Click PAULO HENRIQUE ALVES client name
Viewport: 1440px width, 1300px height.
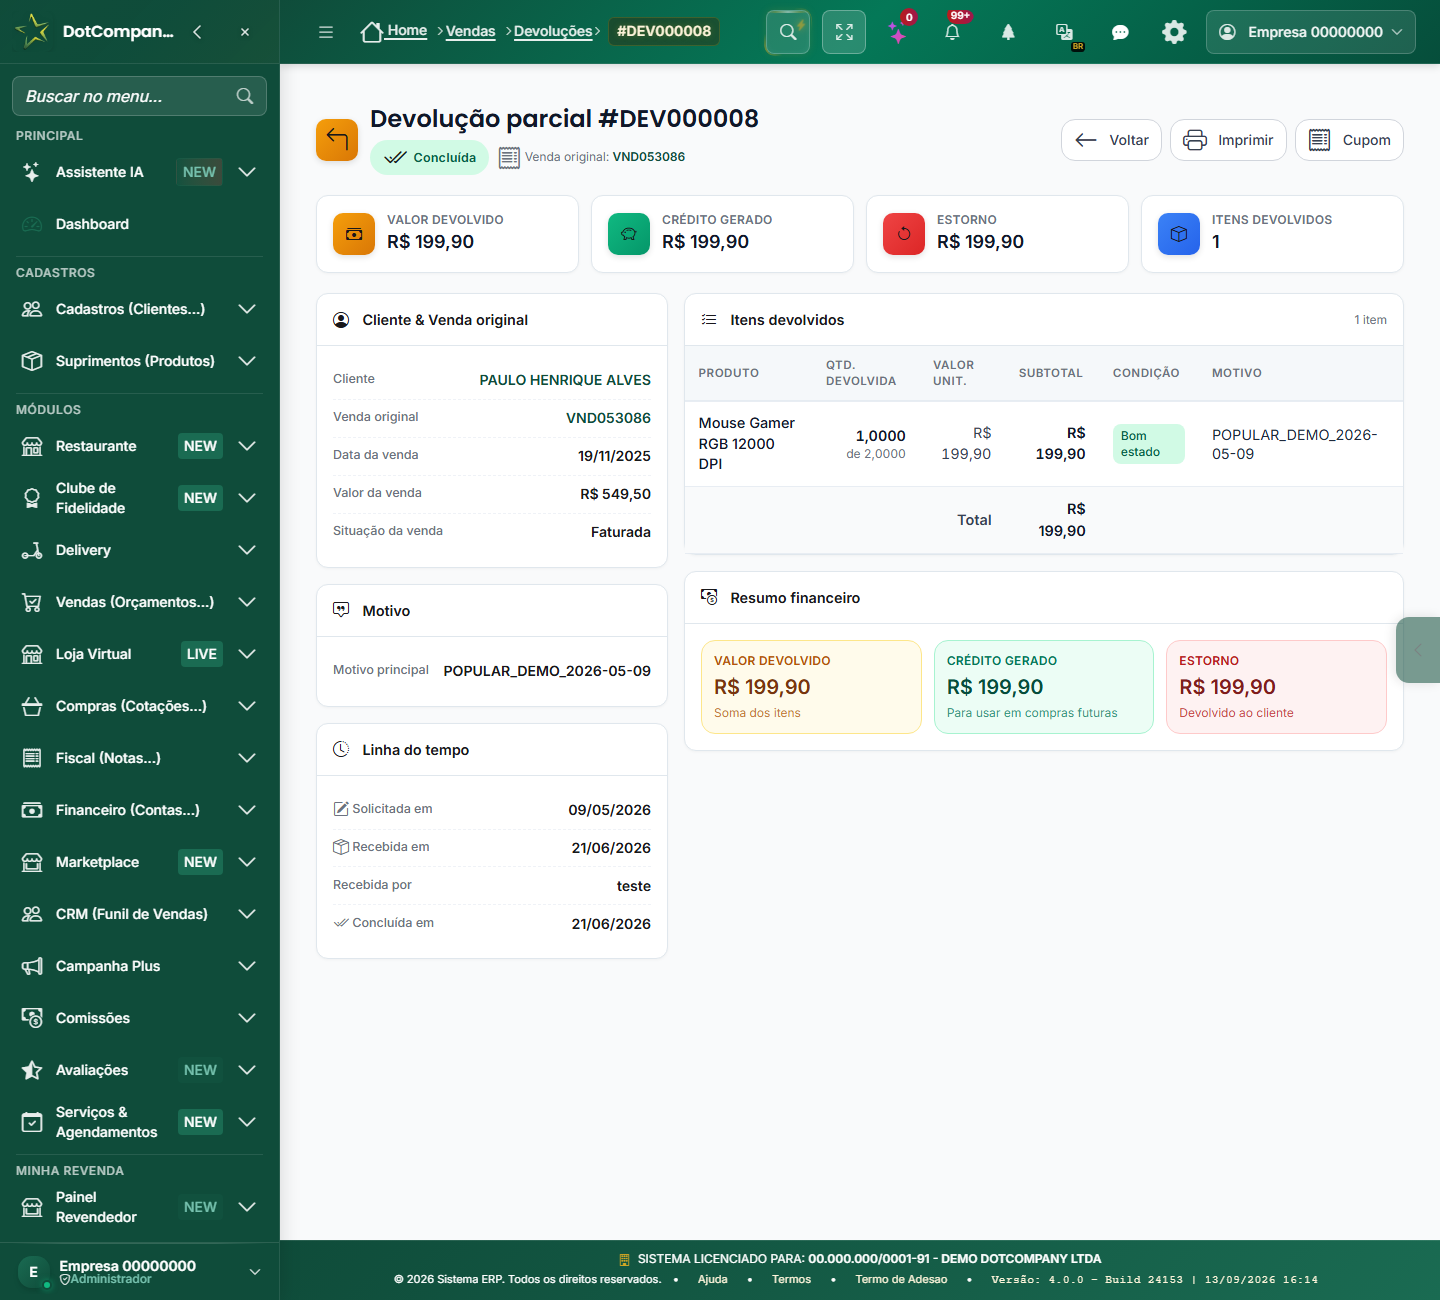click(x=565, y=380)
